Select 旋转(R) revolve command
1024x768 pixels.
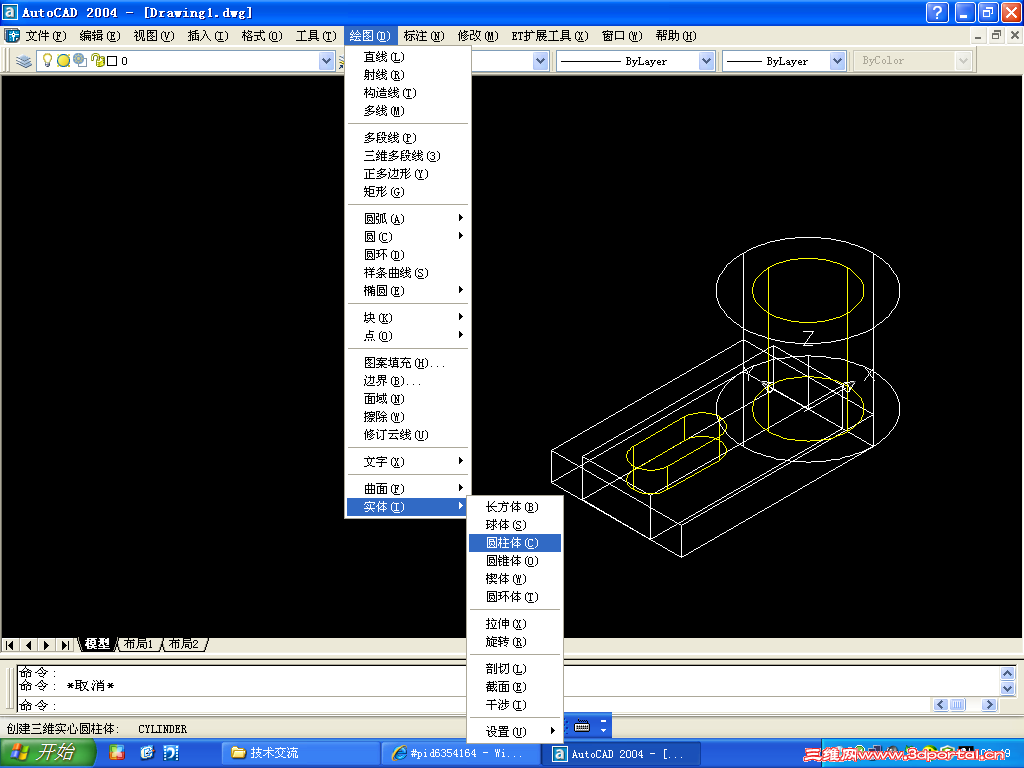[515, 642]
